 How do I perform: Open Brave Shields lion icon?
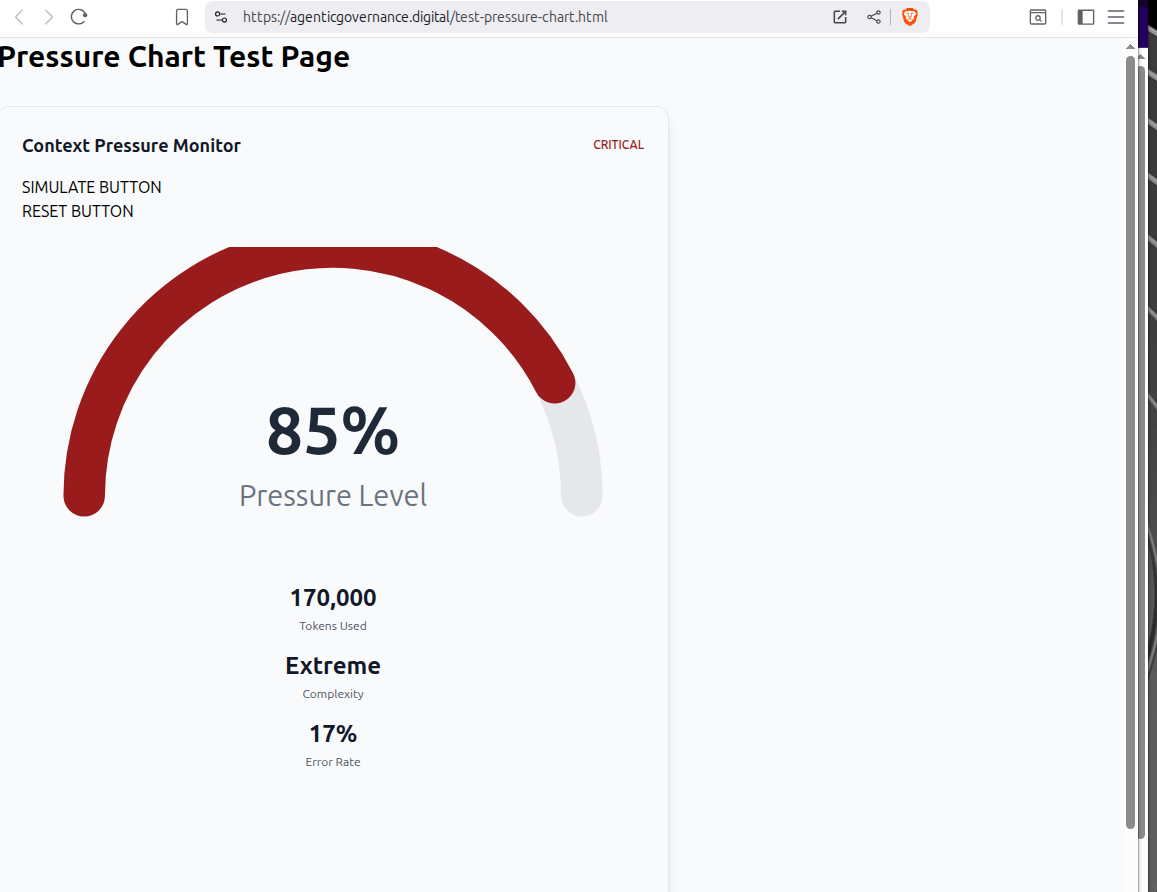[909, 17]
